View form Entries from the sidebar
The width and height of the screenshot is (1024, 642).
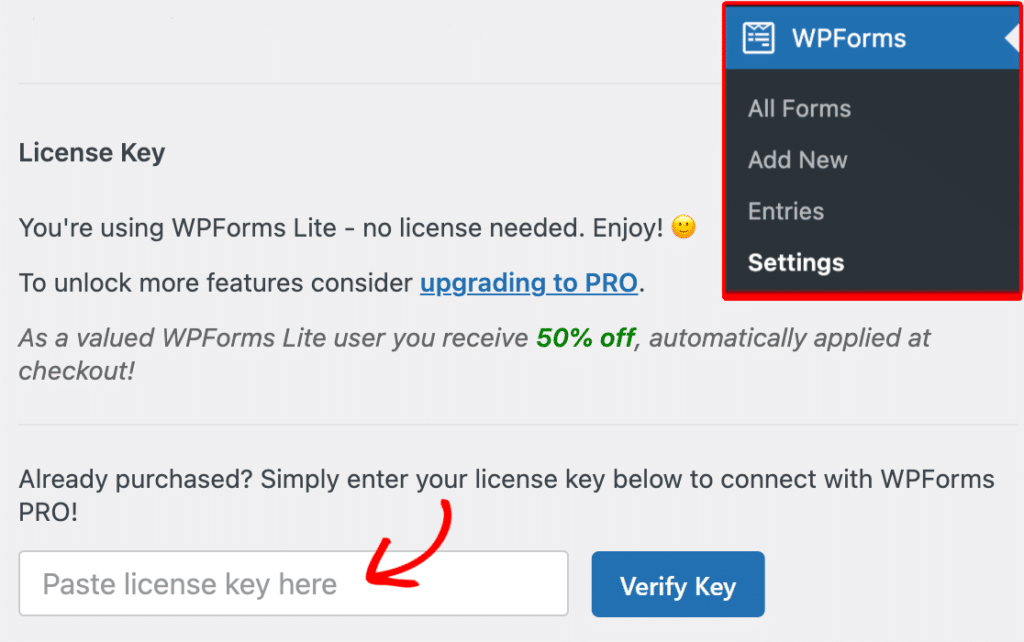click(x=785, y=211)
